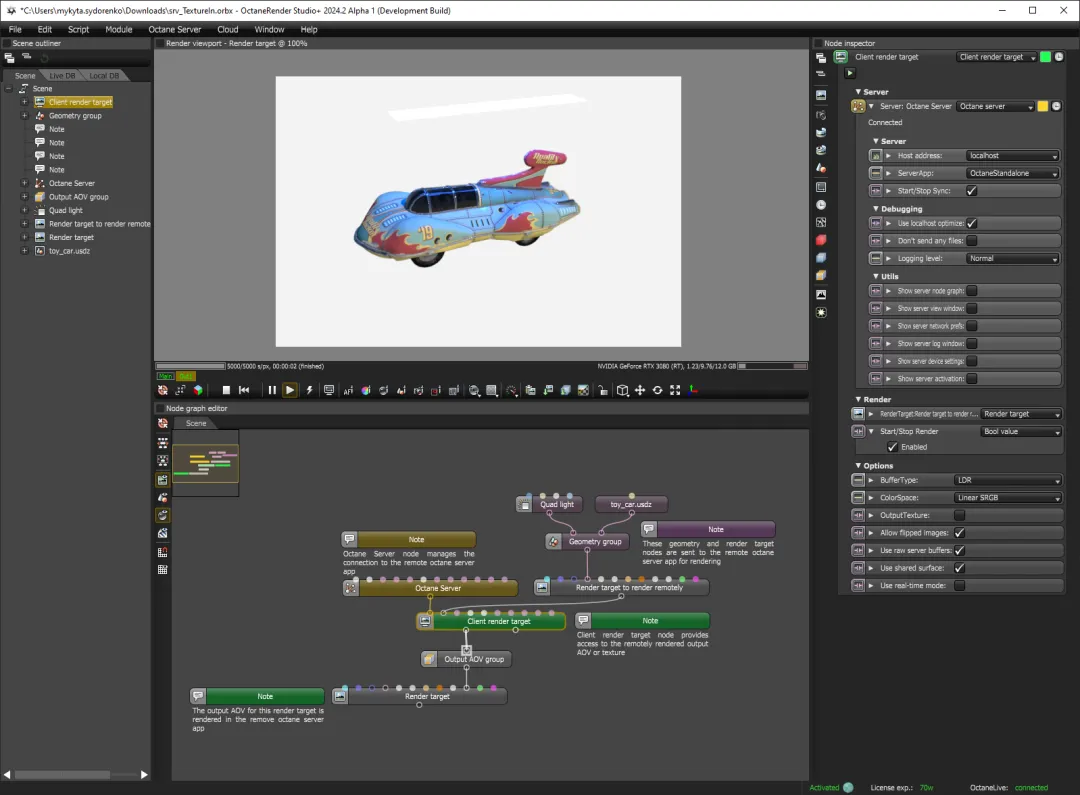Pause the render in viewport toolbar
The width and height of the screenshot is (1080, 795).
271,390
